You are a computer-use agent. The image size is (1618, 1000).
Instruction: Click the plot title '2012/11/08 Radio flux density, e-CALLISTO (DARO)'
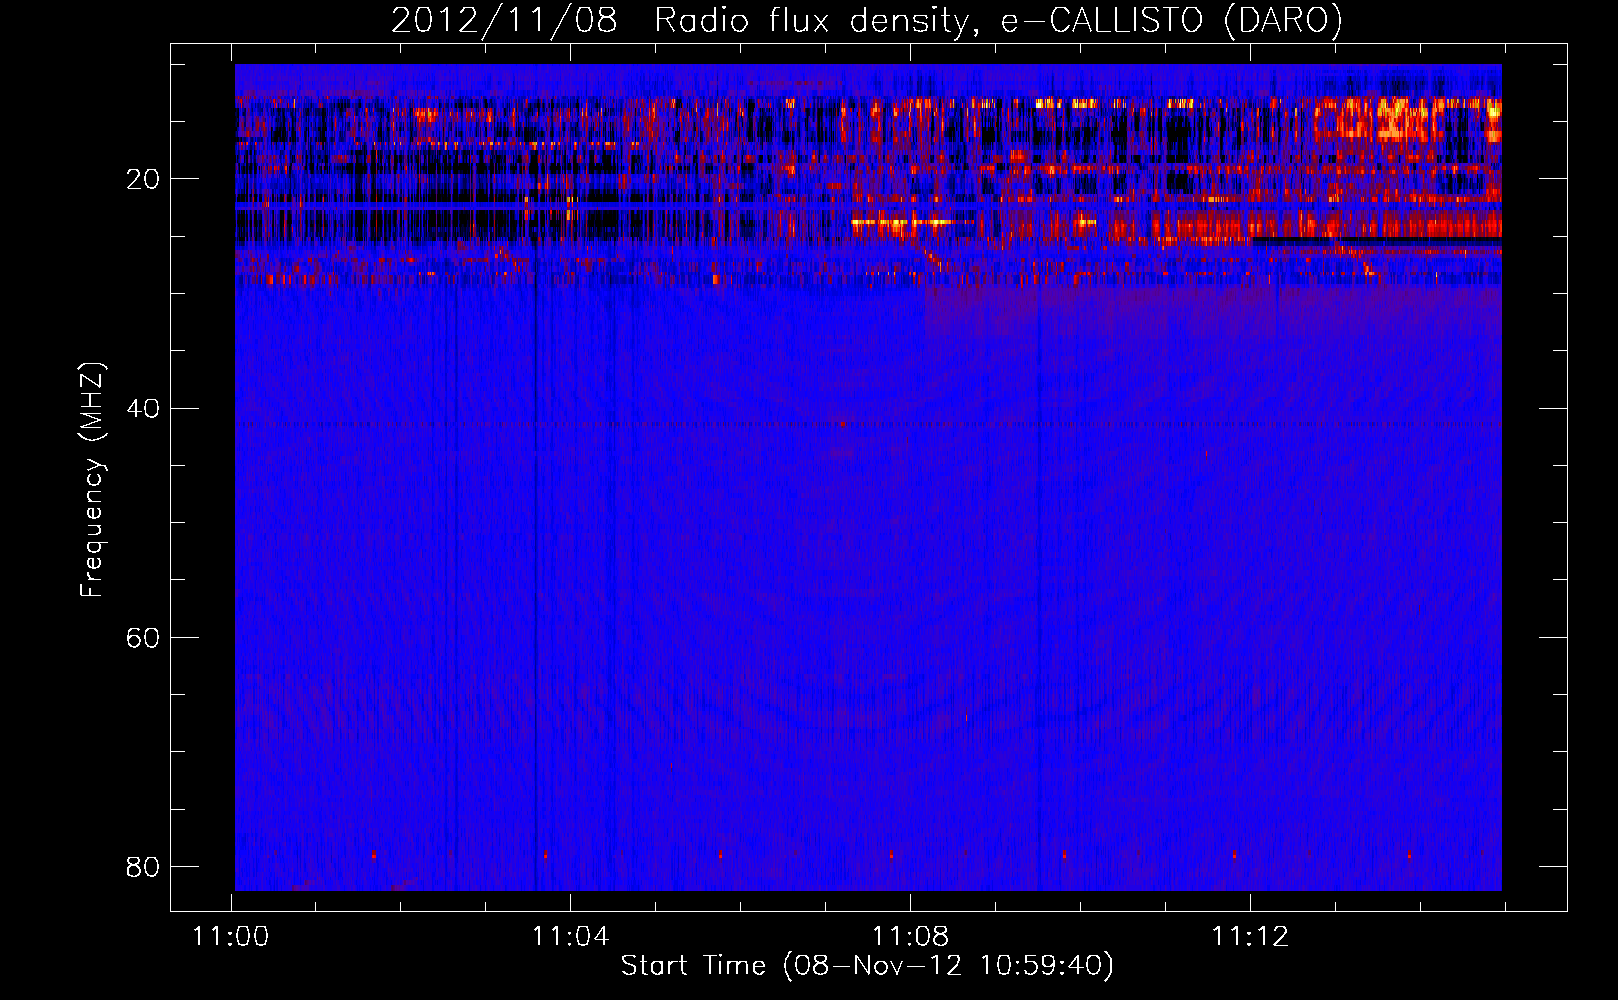(x=867, y=21)
